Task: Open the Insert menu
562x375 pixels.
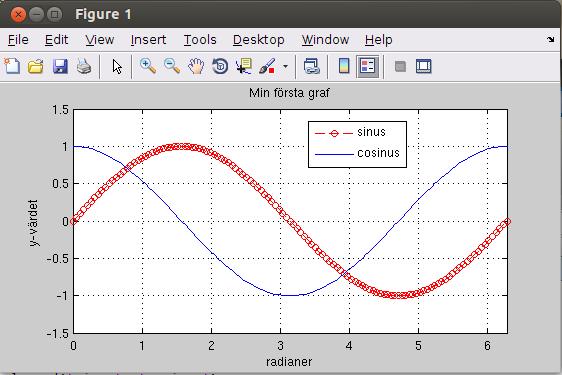Action: (x=148, y=40)
